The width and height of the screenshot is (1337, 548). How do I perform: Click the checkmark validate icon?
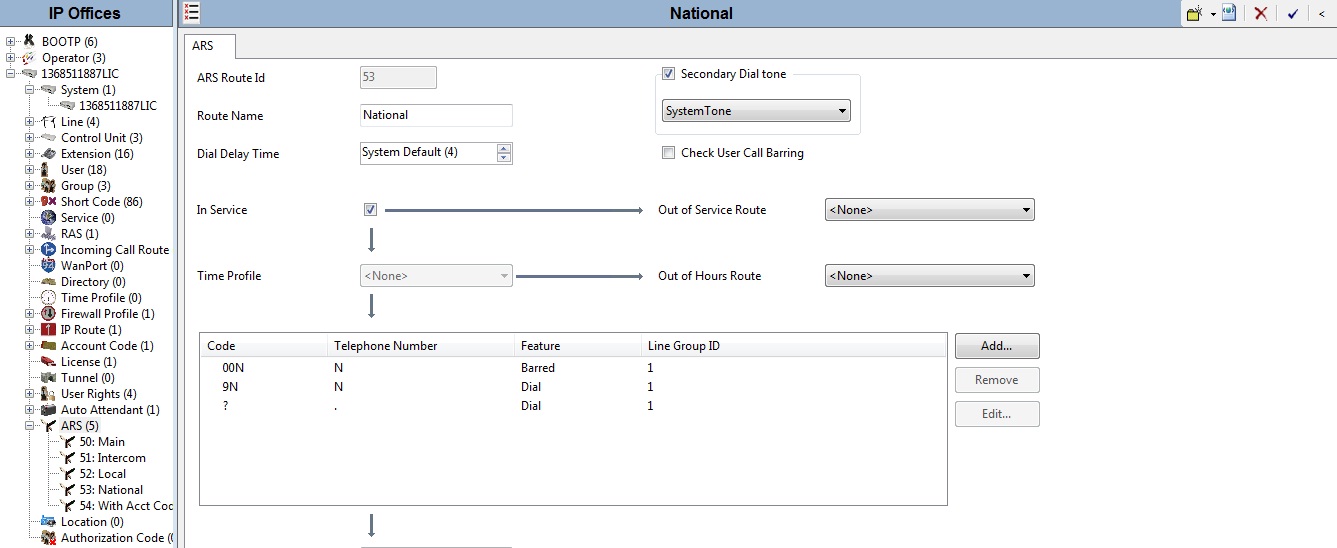[1293, 13]
